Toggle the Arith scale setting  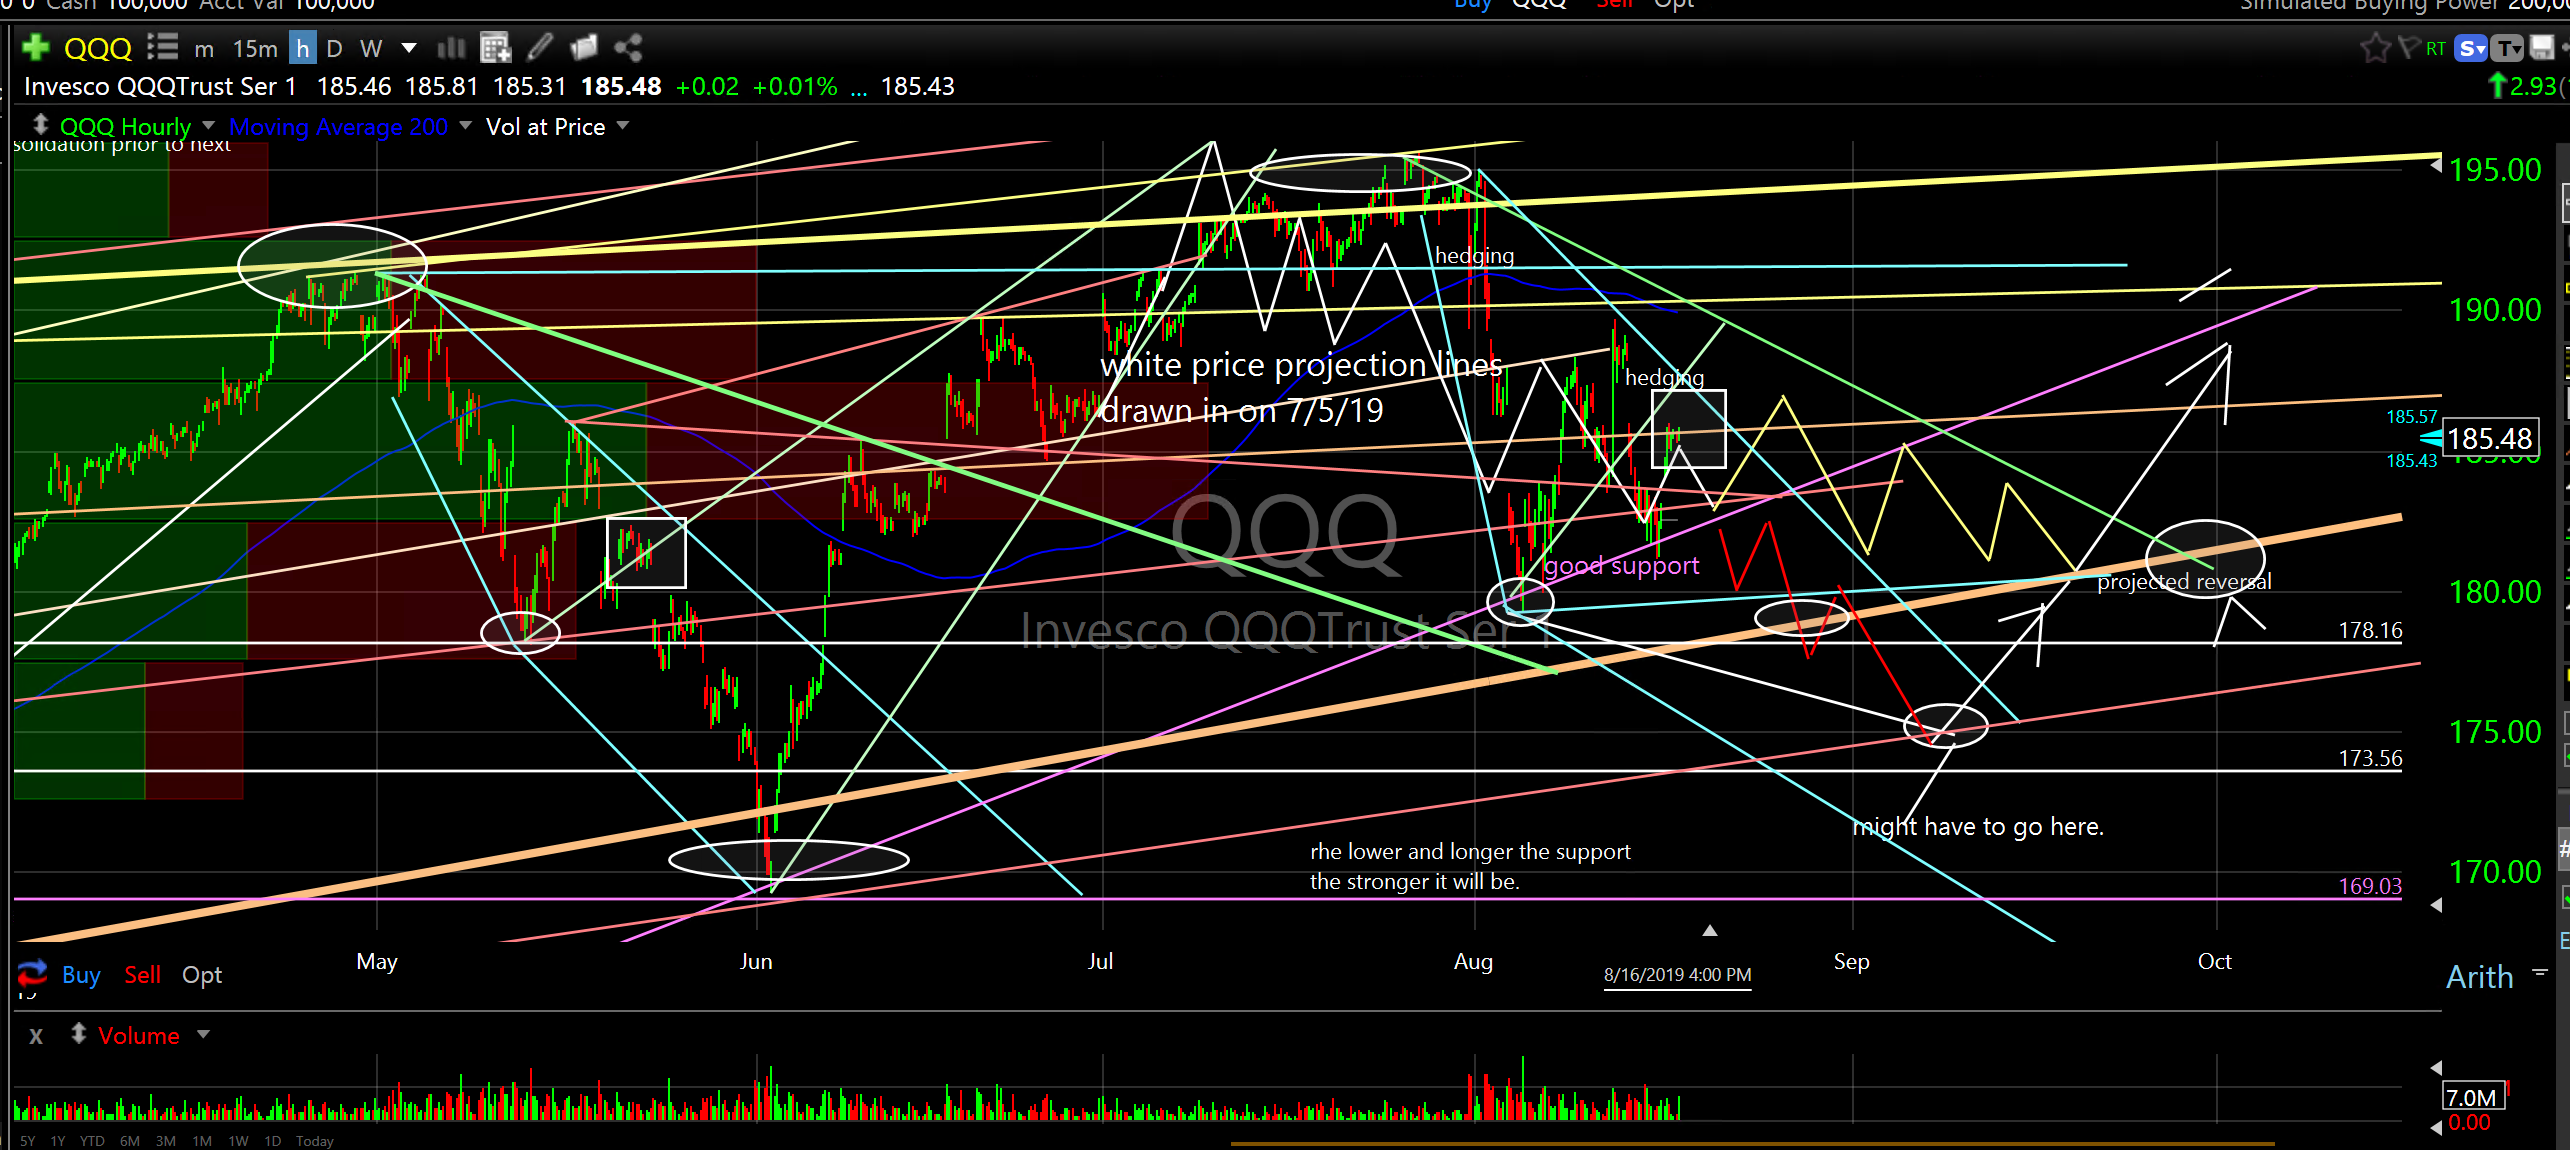point(2479,977)
